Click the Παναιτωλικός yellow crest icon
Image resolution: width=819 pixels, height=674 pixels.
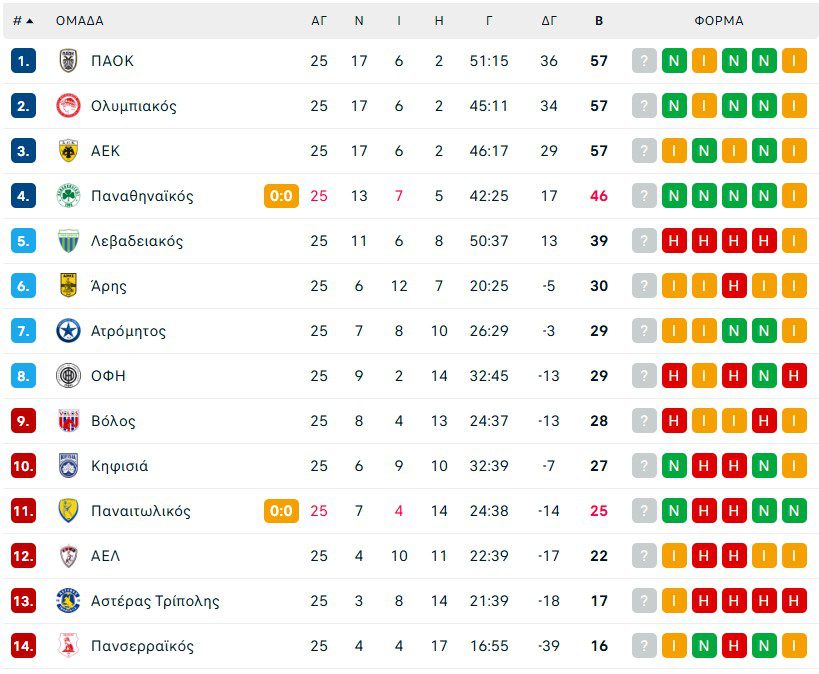click(68, 511)
